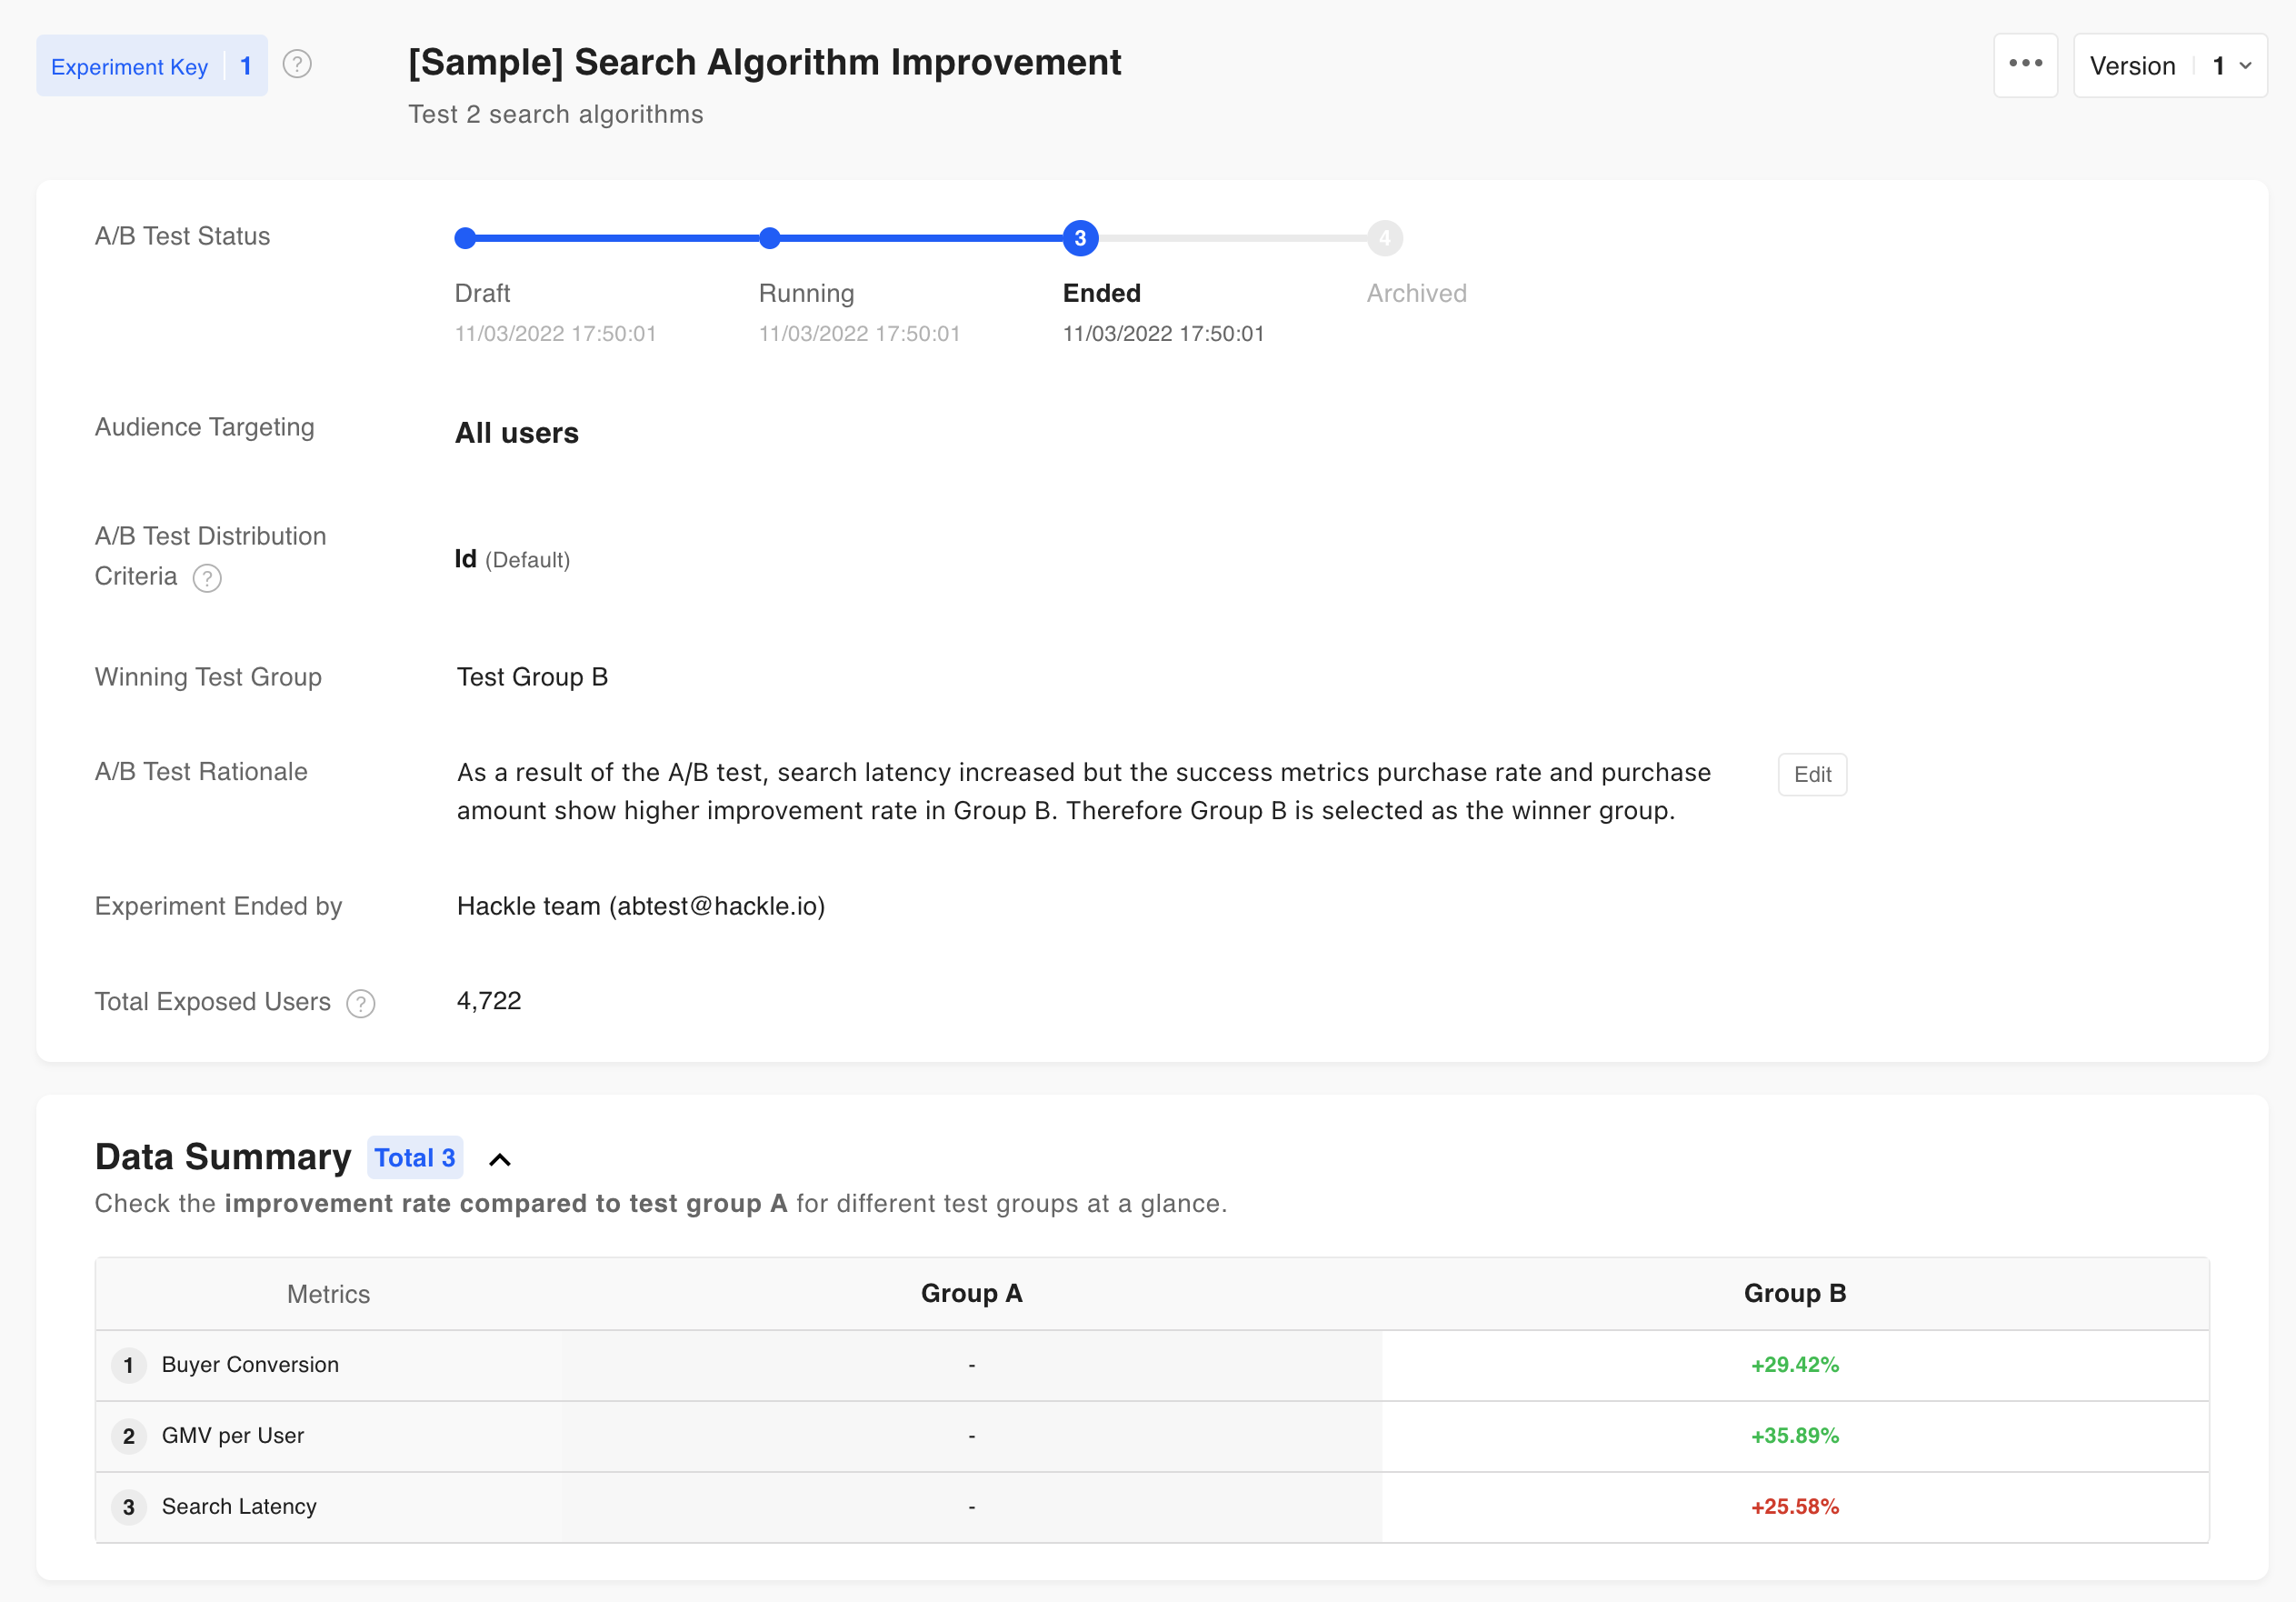The height and width of the screenshot is (1602, 2296).
Task: Open the three-dots more options menu
Action: pyautogui.click(x=2025, y=65)
